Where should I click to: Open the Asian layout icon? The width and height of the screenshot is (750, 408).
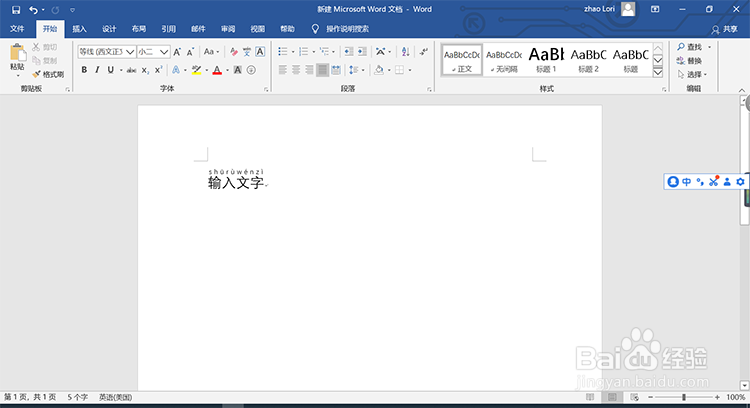[x=381, y=52]
